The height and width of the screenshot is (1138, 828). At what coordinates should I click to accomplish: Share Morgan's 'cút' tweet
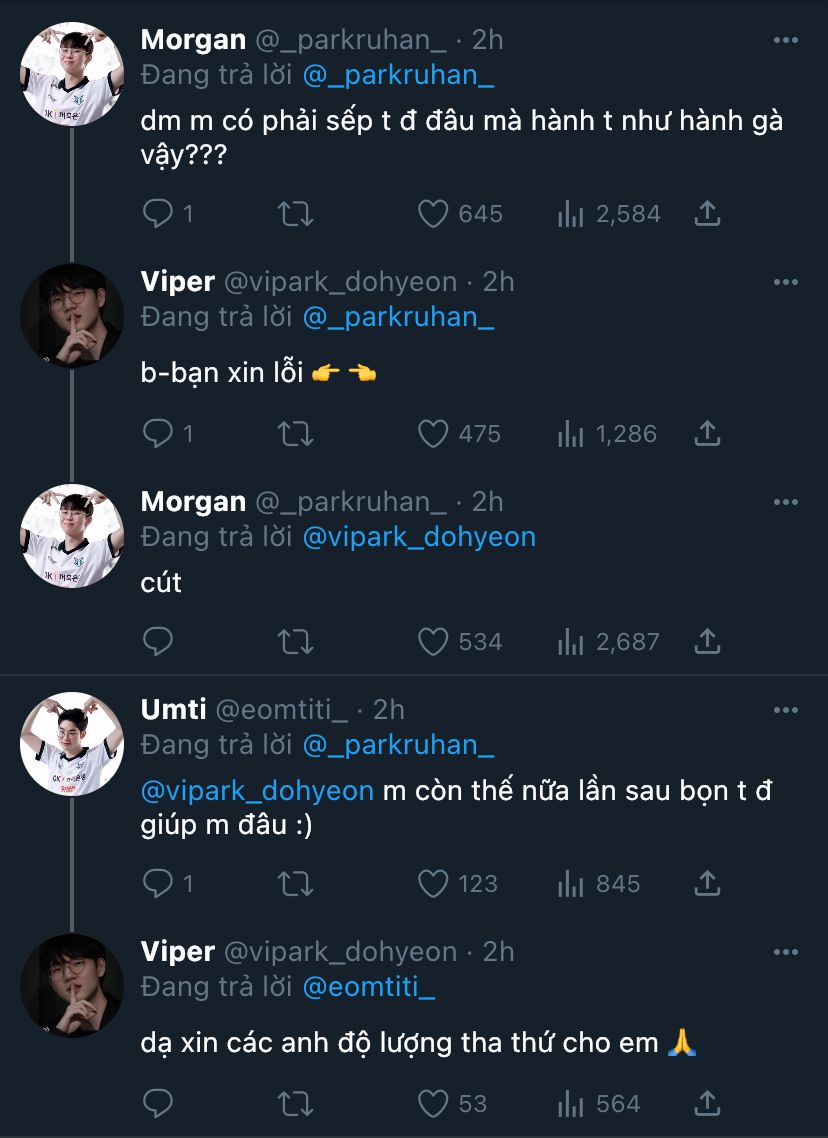point(707,641)
